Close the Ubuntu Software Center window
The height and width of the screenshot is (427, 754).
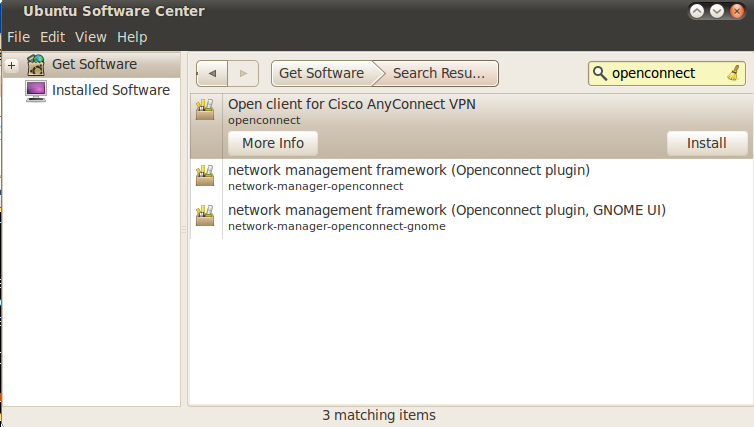coord(737,11)
